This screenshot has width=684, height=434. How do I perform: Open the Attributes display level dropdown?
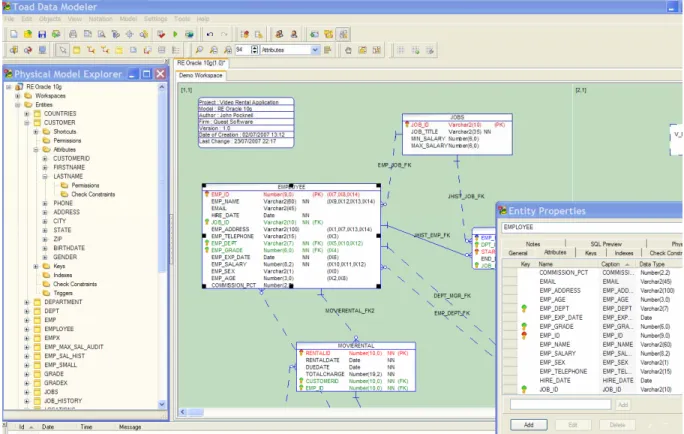(x=315, y=50)
